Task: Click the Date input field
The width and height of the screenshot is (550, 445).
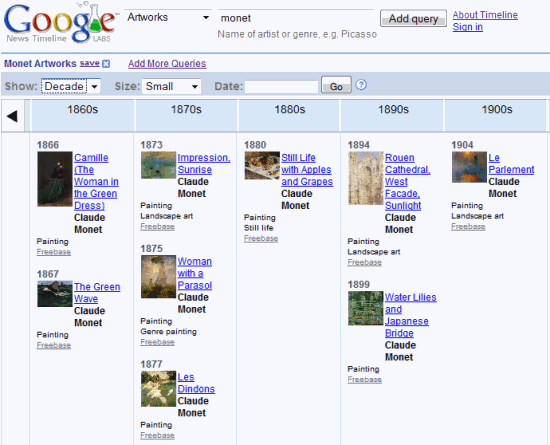Action: [x=281, y=87]
